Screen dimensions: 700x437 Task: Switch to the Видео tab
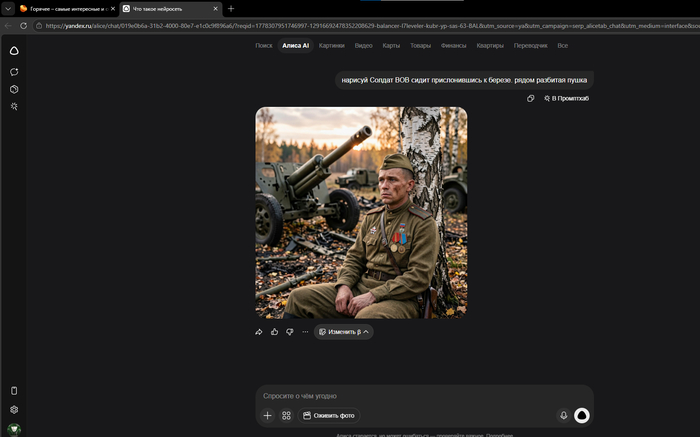[363, 46]
